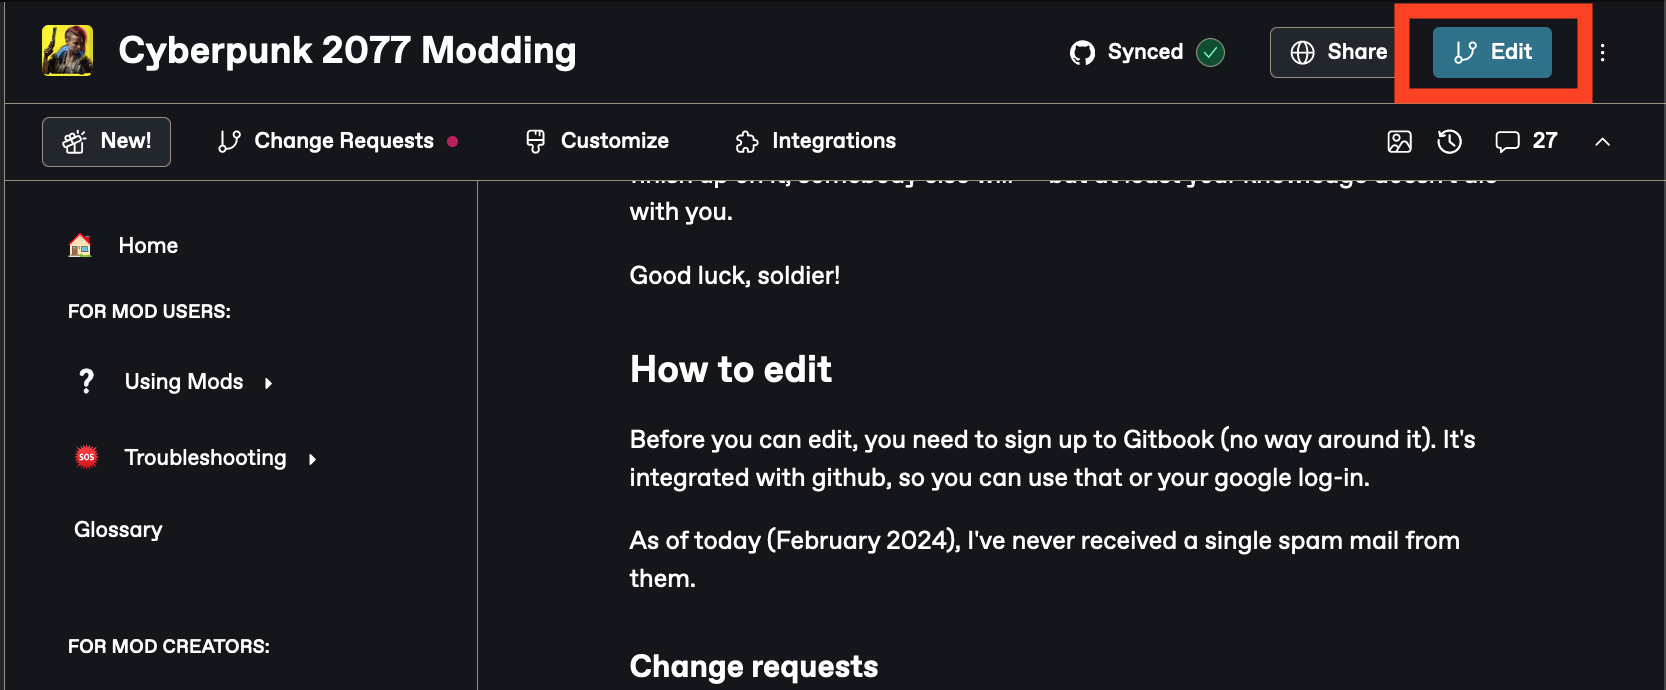1666x690 pixels.
Task: Click the question mark Using Mods icon
Action: tap(87, 381)
